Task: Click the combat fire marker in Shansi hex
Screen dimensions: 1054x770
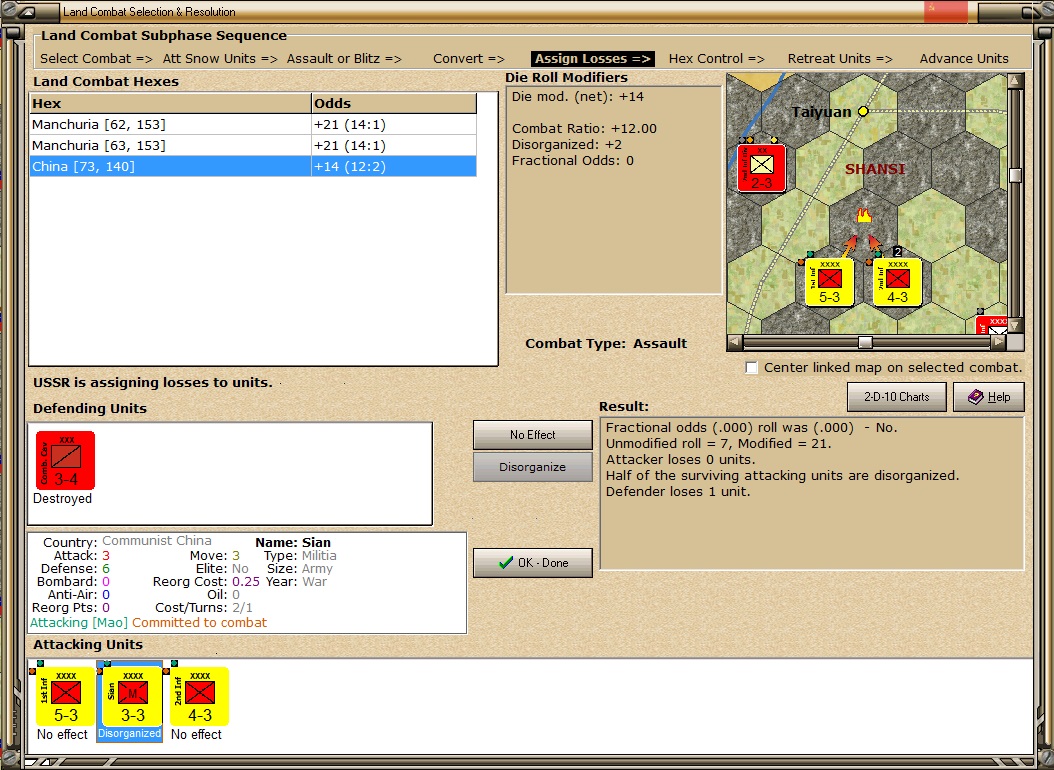Action: pyautogui.click(x=864, y=215)
